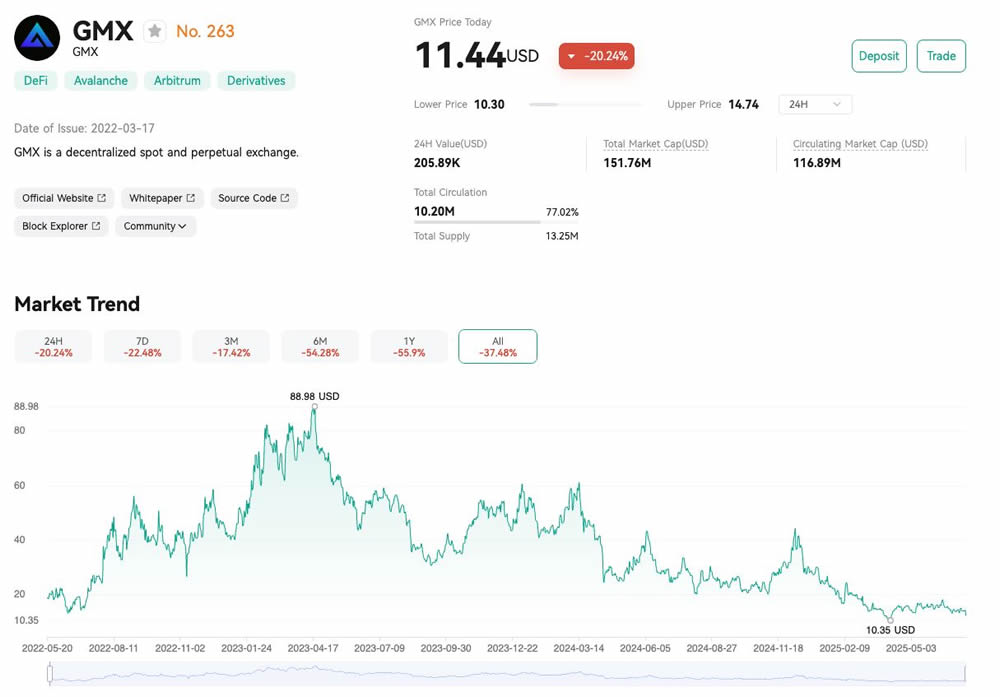1000x697 pixels.
Task: Switch to the 1Y trend view
Action: (x=408, y=346)
